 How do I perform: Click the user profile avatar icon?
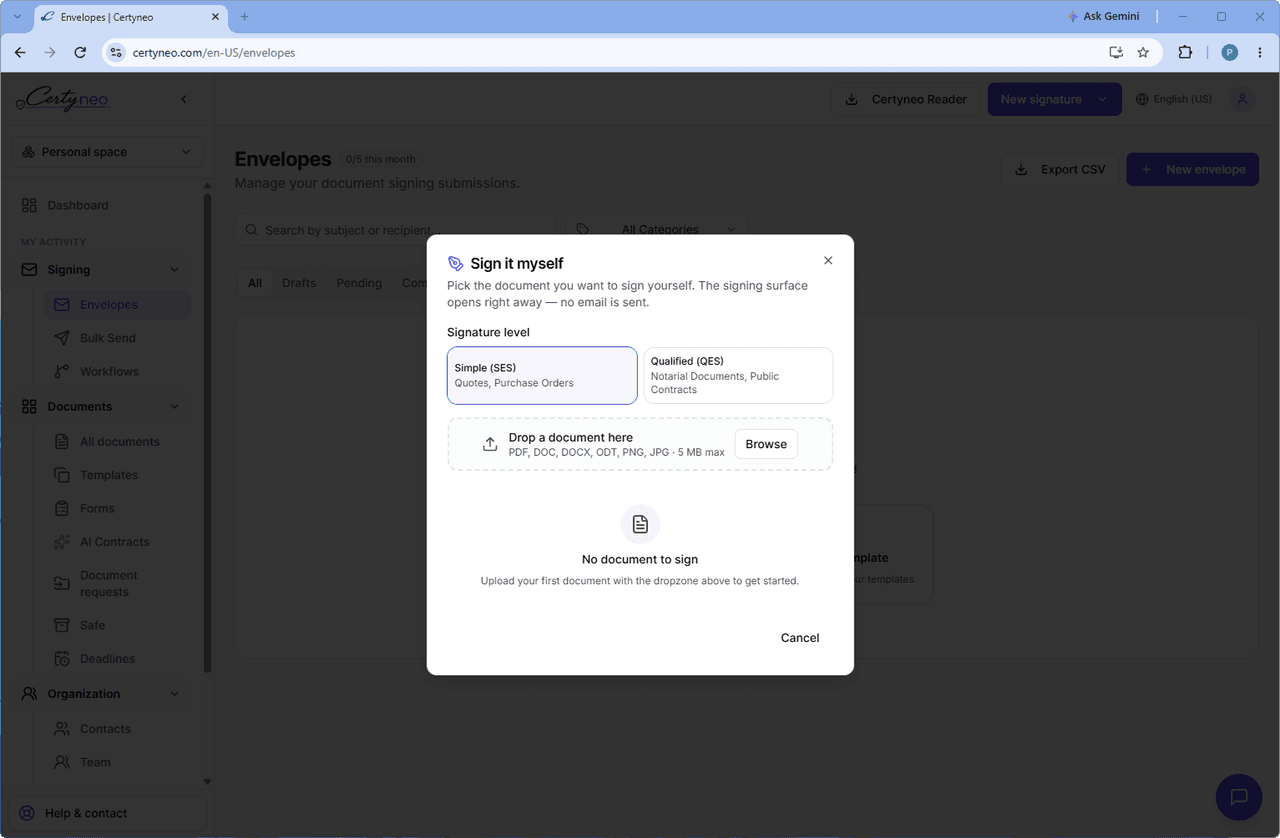click(1242, 99)
